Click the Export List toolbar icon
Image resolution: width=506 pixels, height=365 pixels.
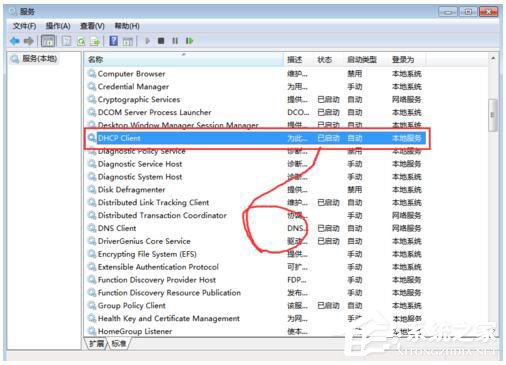(x=95, y=41)
